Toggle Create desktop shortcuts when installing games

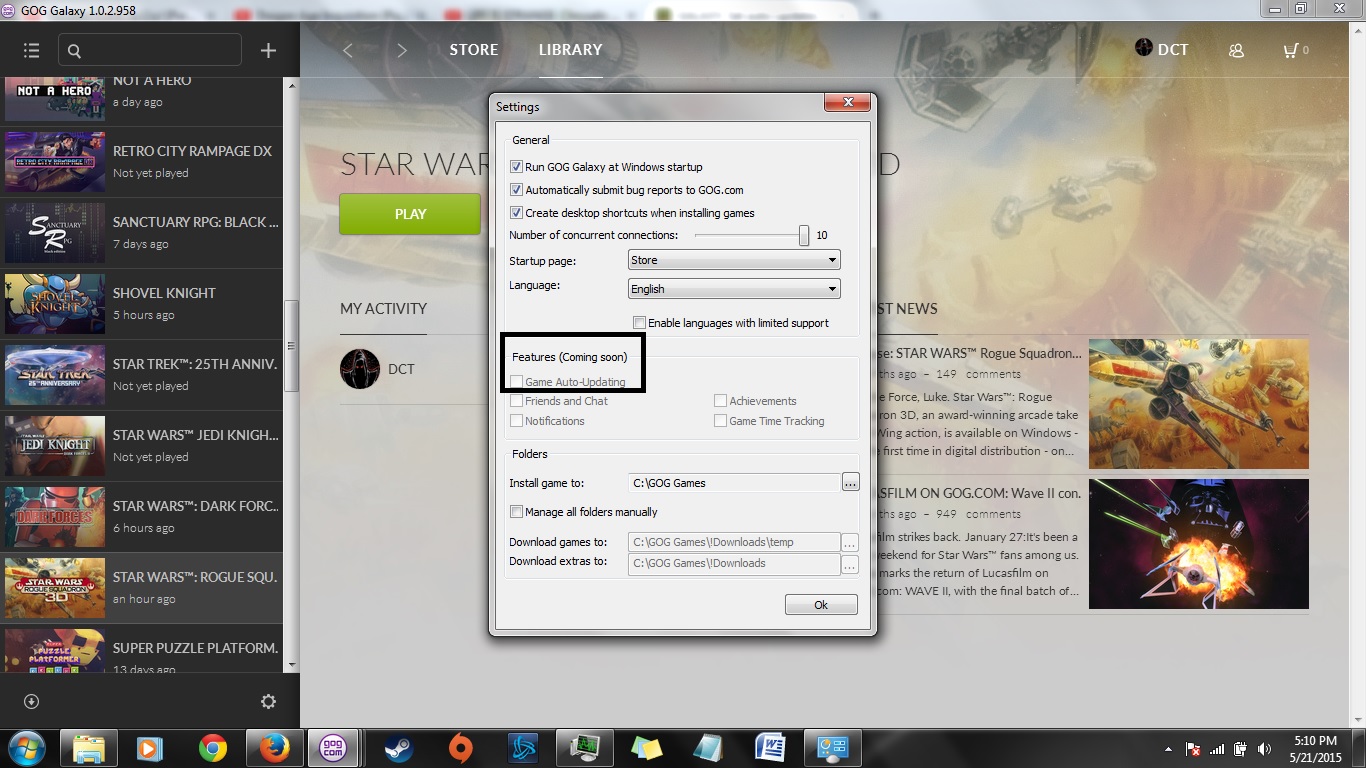tap(516, 213)
